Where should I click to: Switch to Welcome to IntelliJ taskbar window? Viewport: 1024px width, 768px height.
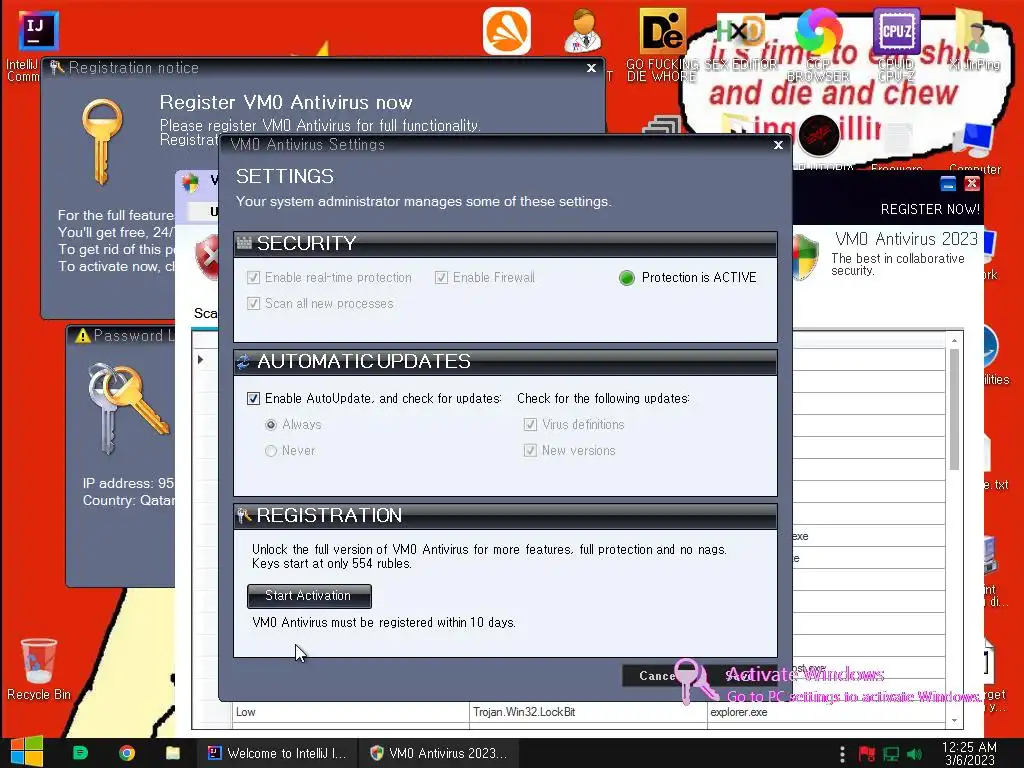(x=278, y=753)
